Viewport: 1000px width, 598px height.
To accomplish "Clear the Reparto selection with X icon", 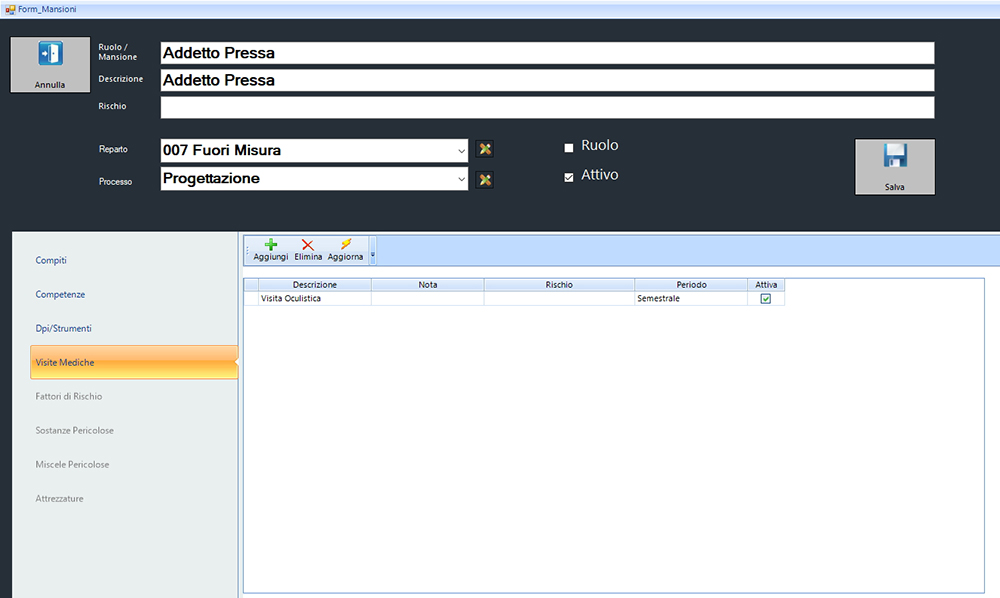I will [x=485, y=150].
